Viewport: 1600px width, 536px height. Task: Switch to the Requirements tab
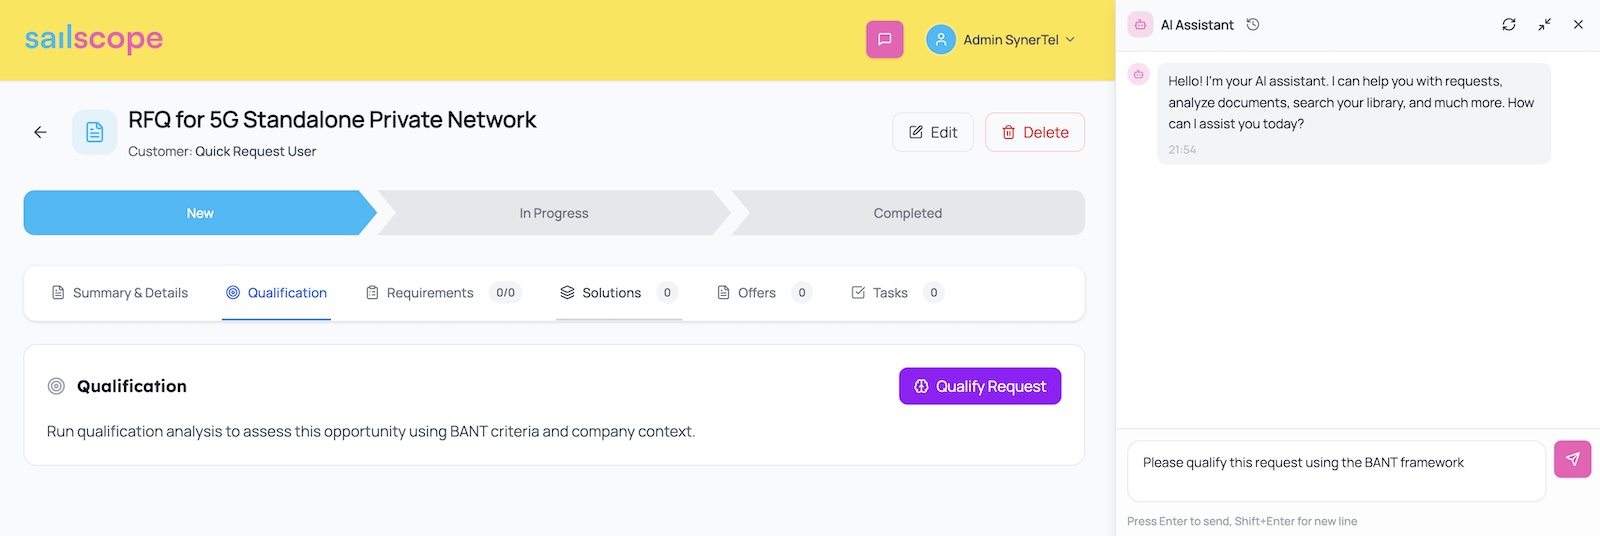[x=430, y=293]
